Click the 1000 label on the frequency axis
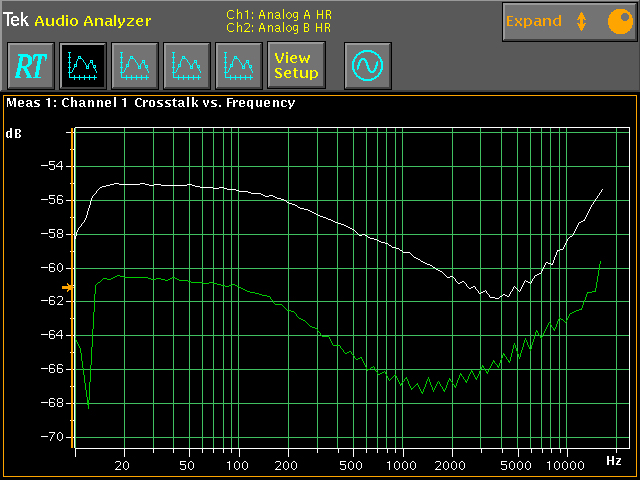This screenshot has width=640, height=480. [x=401, y=466]
